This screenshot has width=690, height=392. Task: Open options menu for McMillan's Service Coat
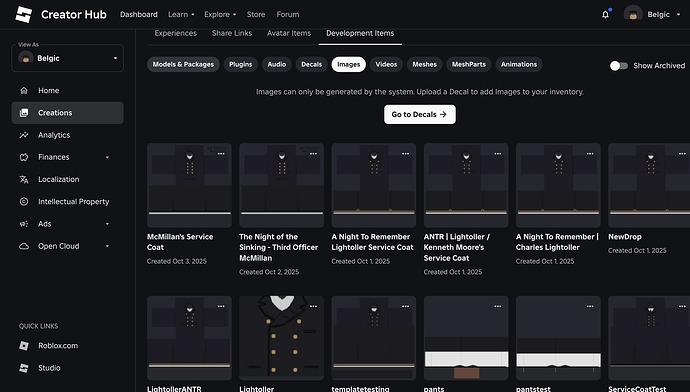click(x=221, y=154)
